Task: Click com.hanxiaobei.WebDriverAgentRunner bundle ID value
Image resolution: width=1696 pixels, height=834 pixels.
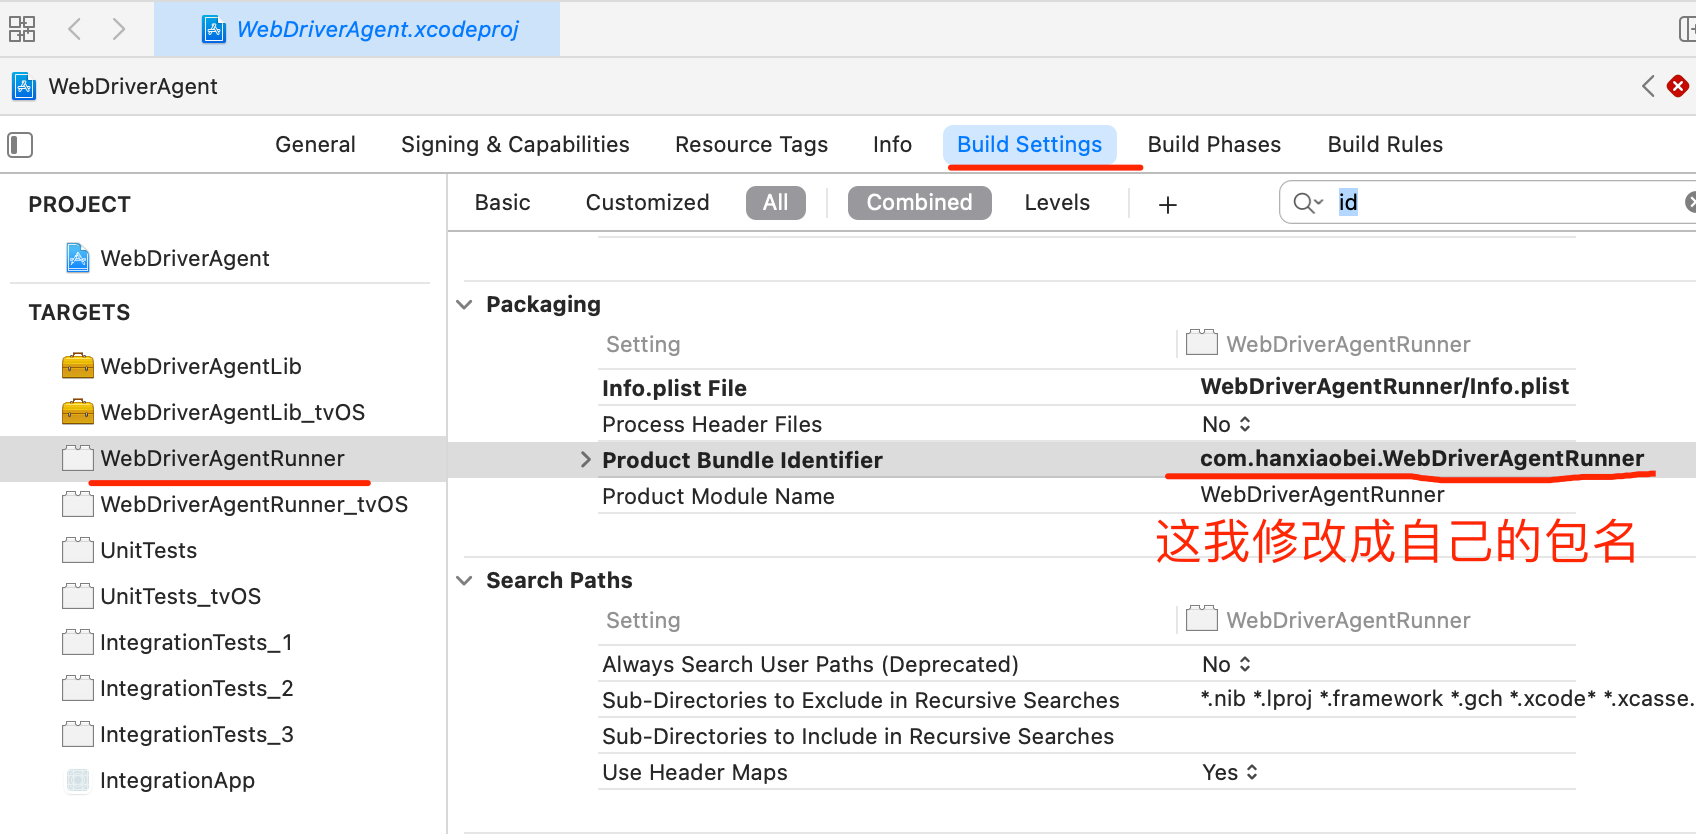Action: click(x=1422, y=459)
